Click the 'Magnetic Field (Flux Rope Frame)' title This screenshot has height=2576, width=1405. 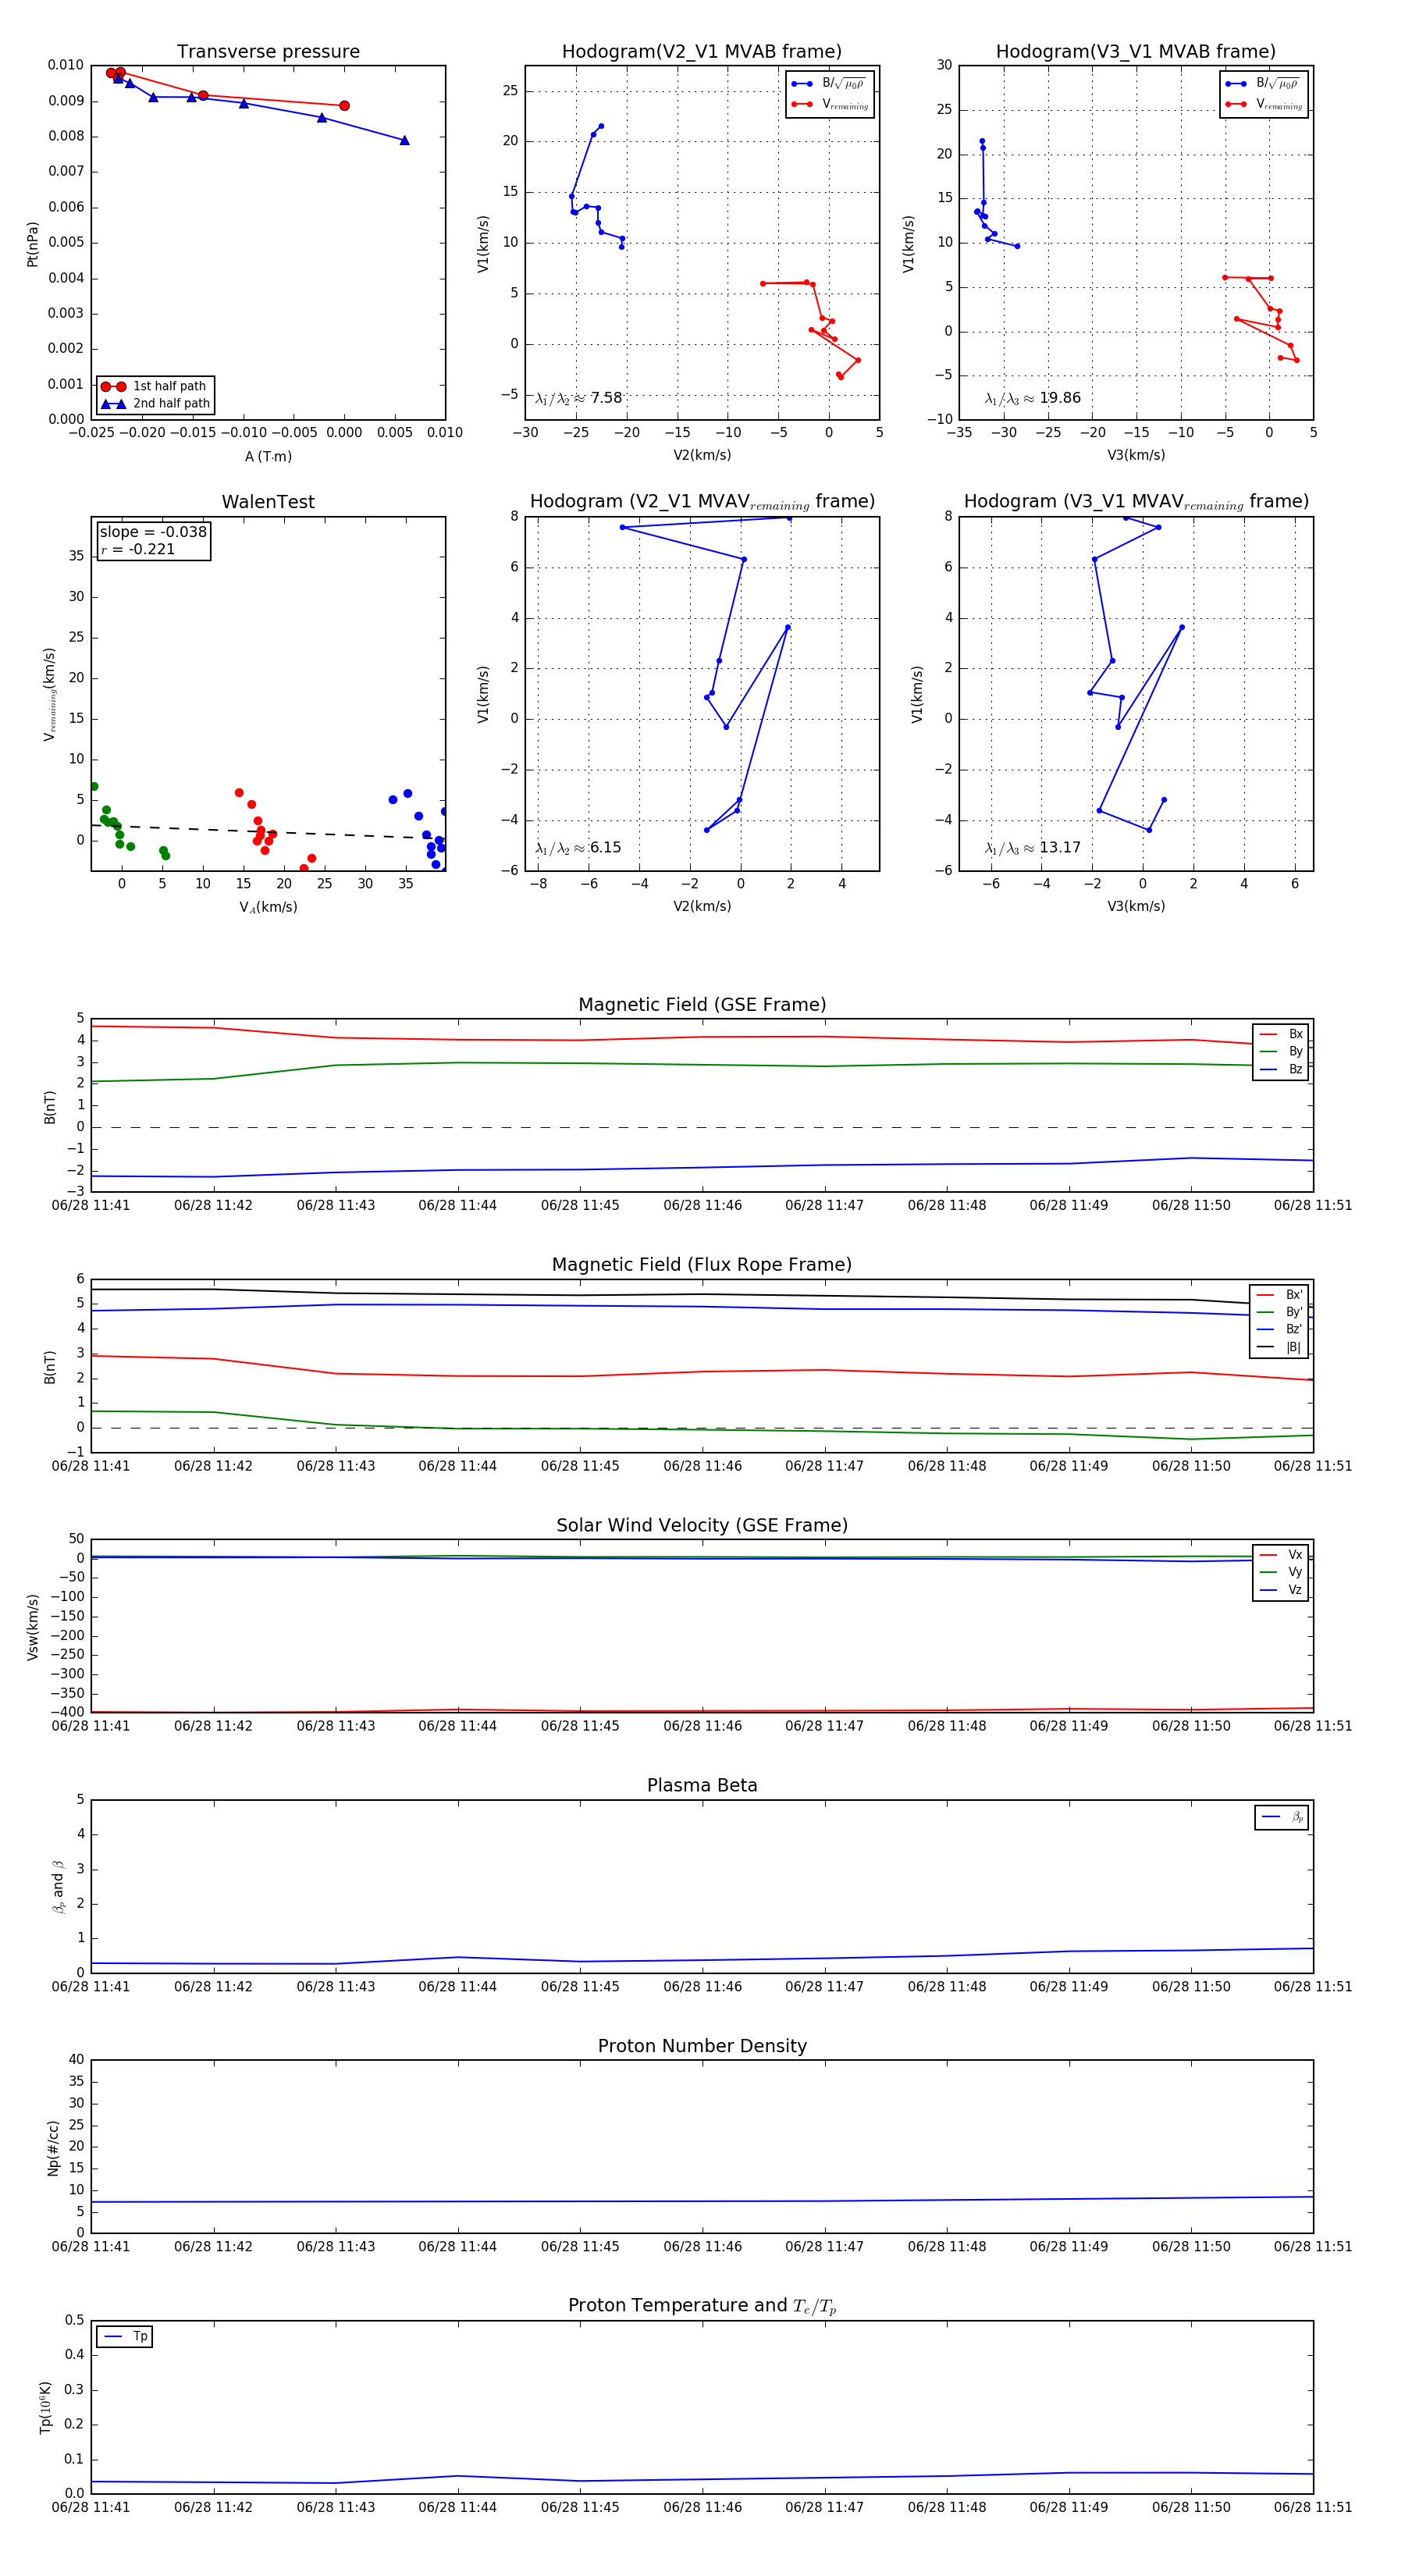702,1265
